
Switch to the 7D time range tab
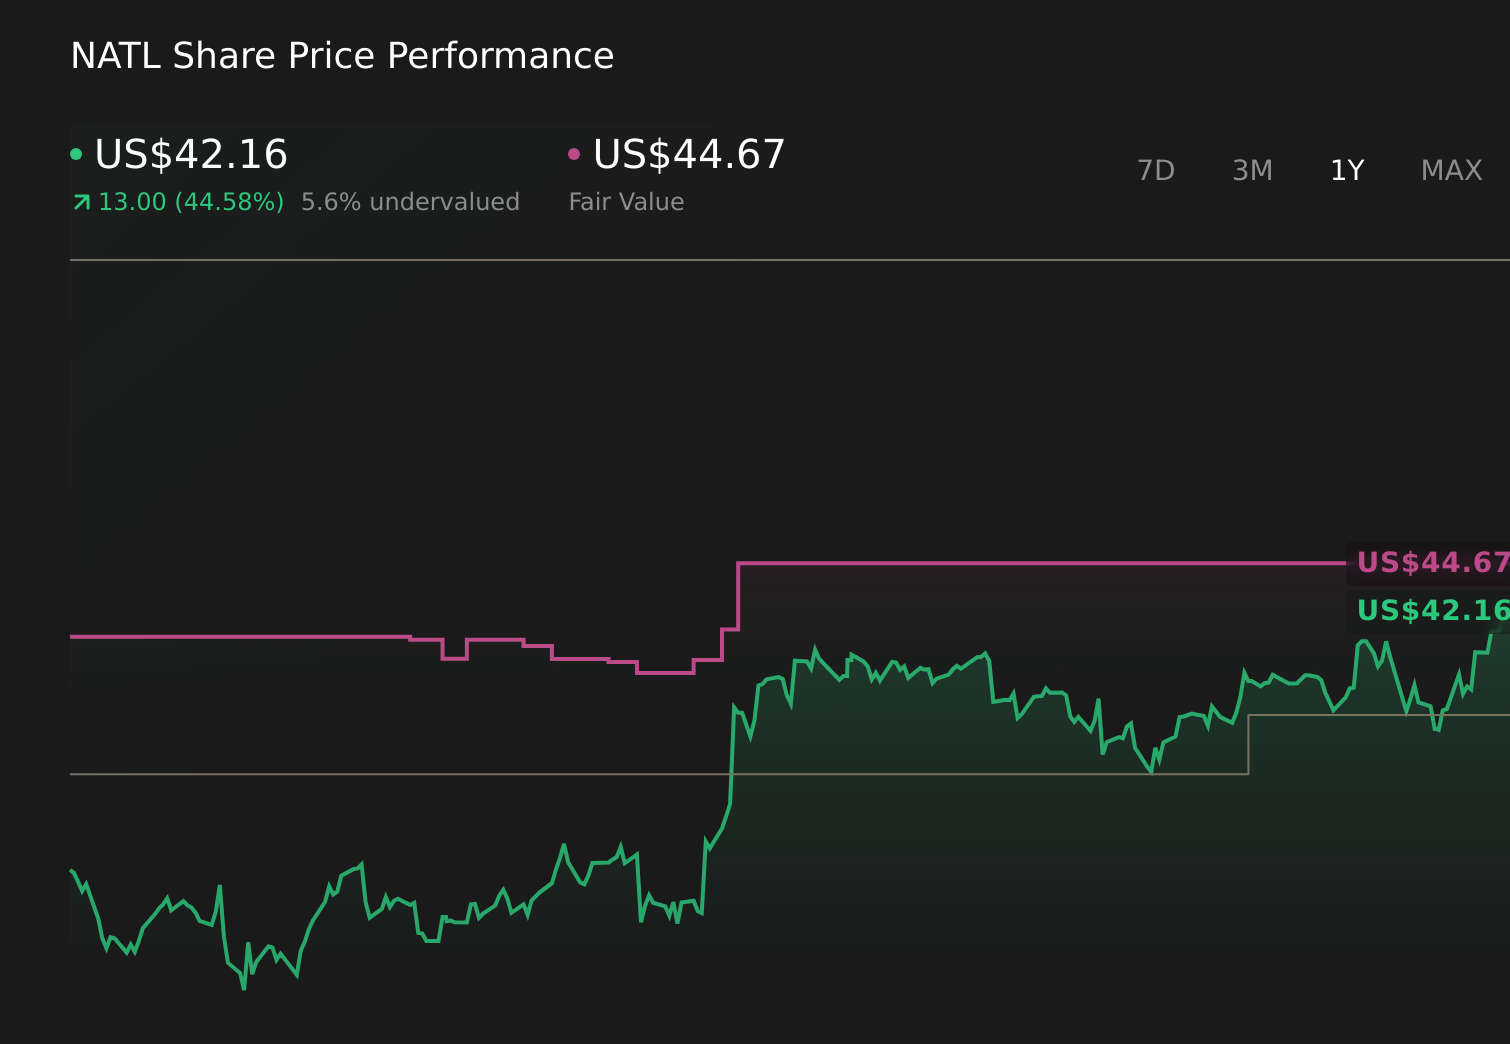click(1156, 170)
